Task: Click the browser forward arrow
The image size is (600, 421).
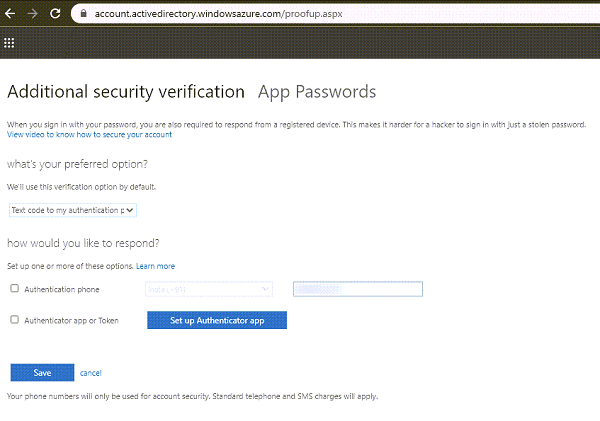Action: point(32,13)
